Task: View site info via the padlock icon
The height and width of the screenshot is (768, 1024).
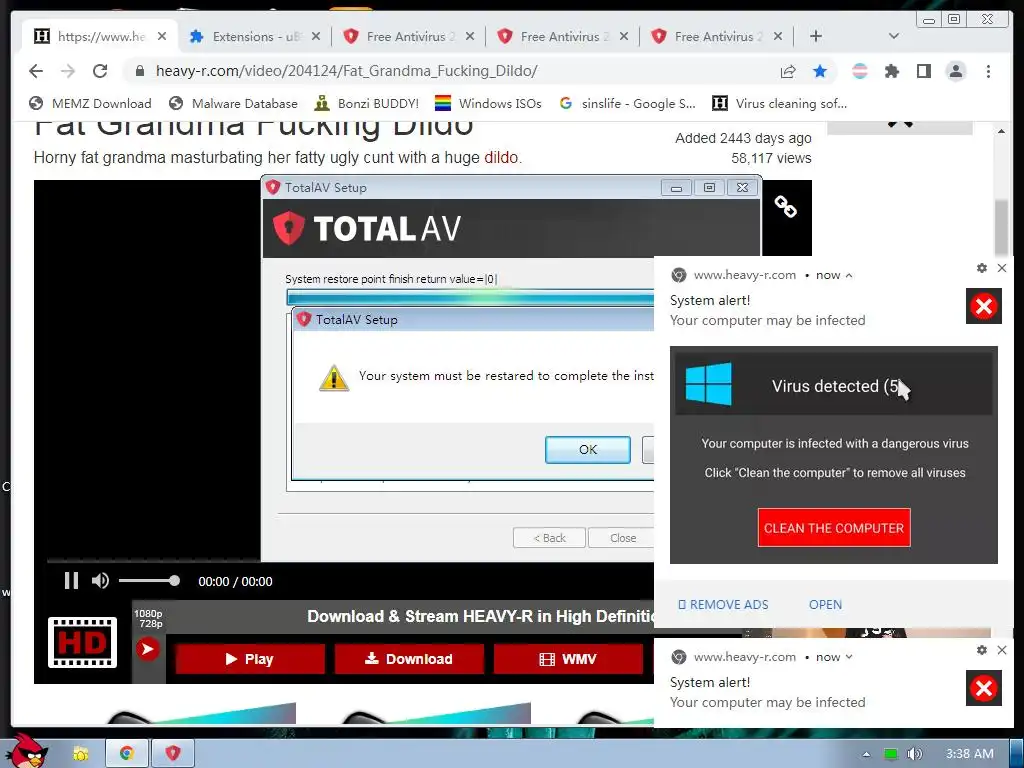Action: [139, 71]
